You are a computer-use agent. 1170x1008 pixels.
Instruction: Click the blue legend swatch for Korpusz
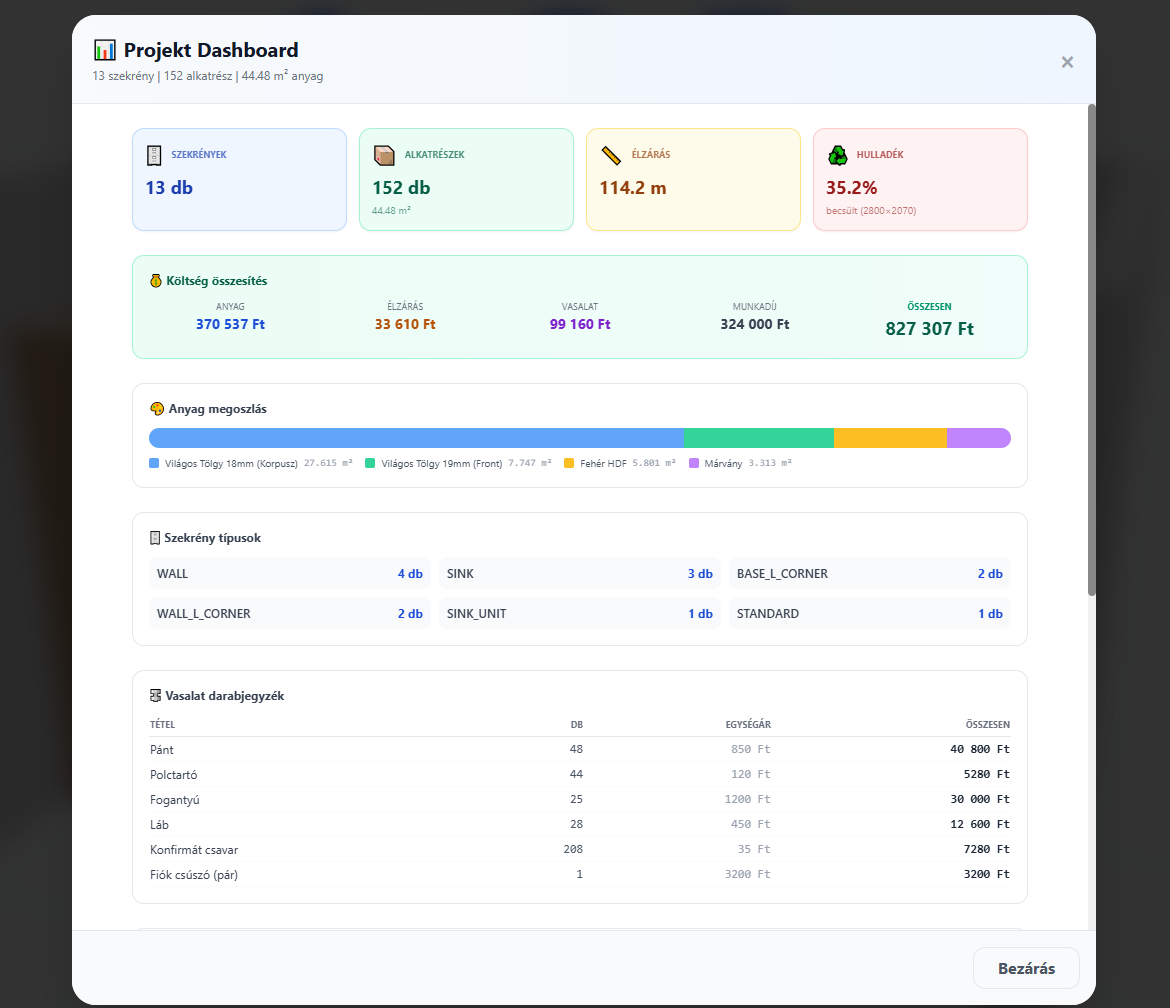pos(154,463)
